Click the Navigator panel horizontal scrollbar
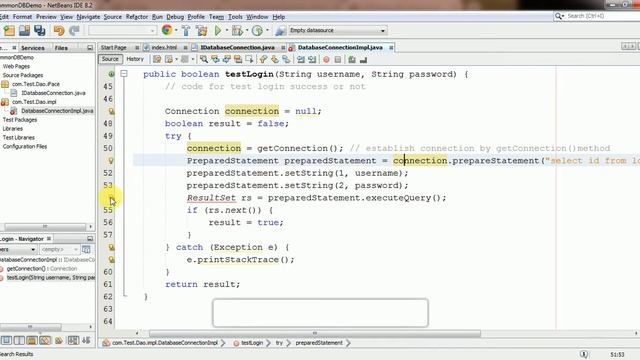 coord(31,327)
